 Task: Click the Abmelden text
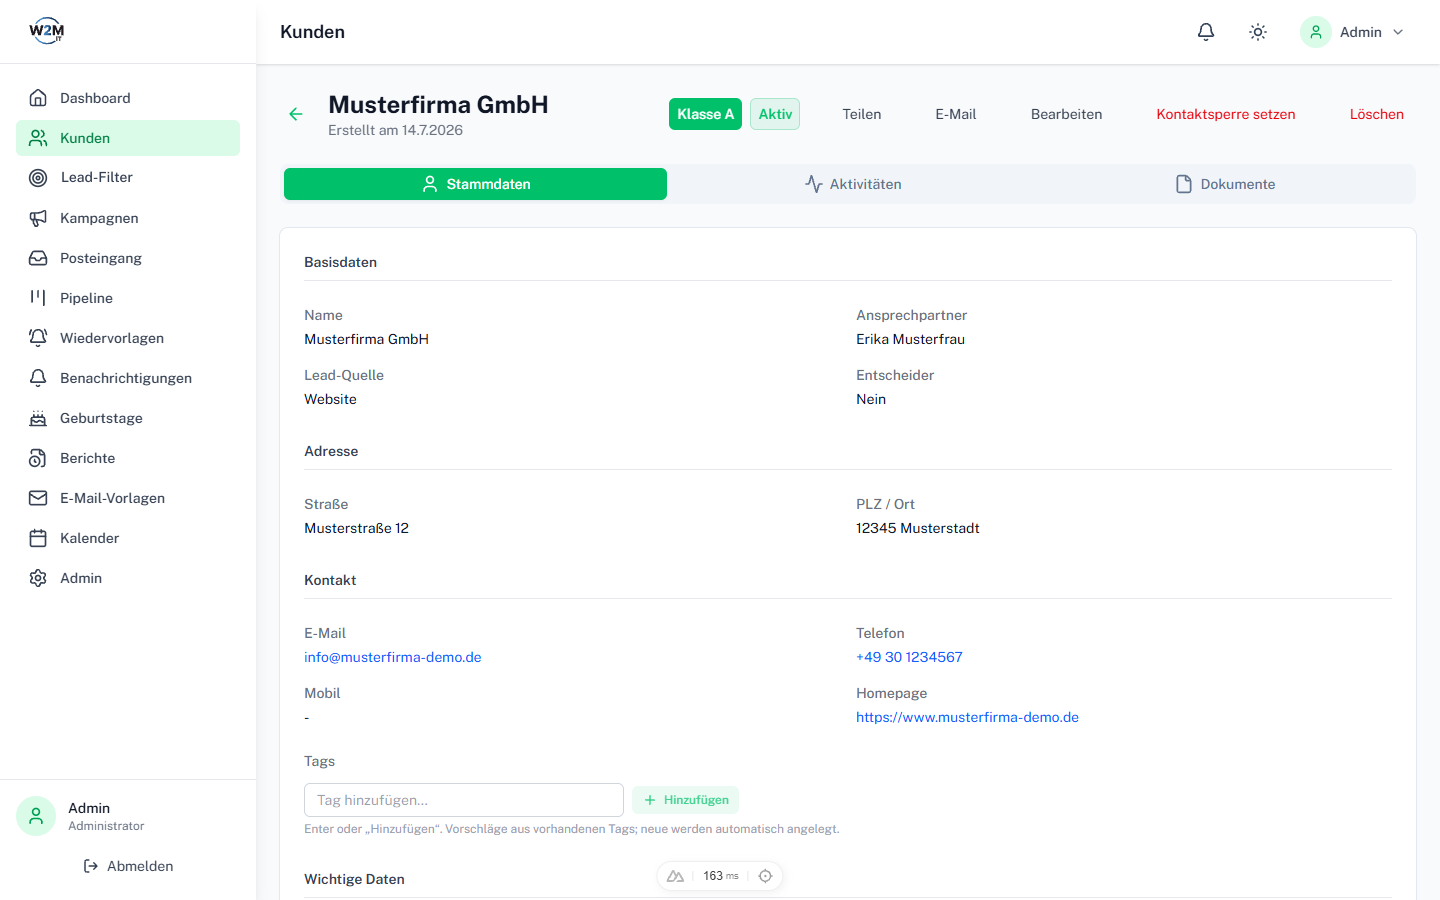140,866
